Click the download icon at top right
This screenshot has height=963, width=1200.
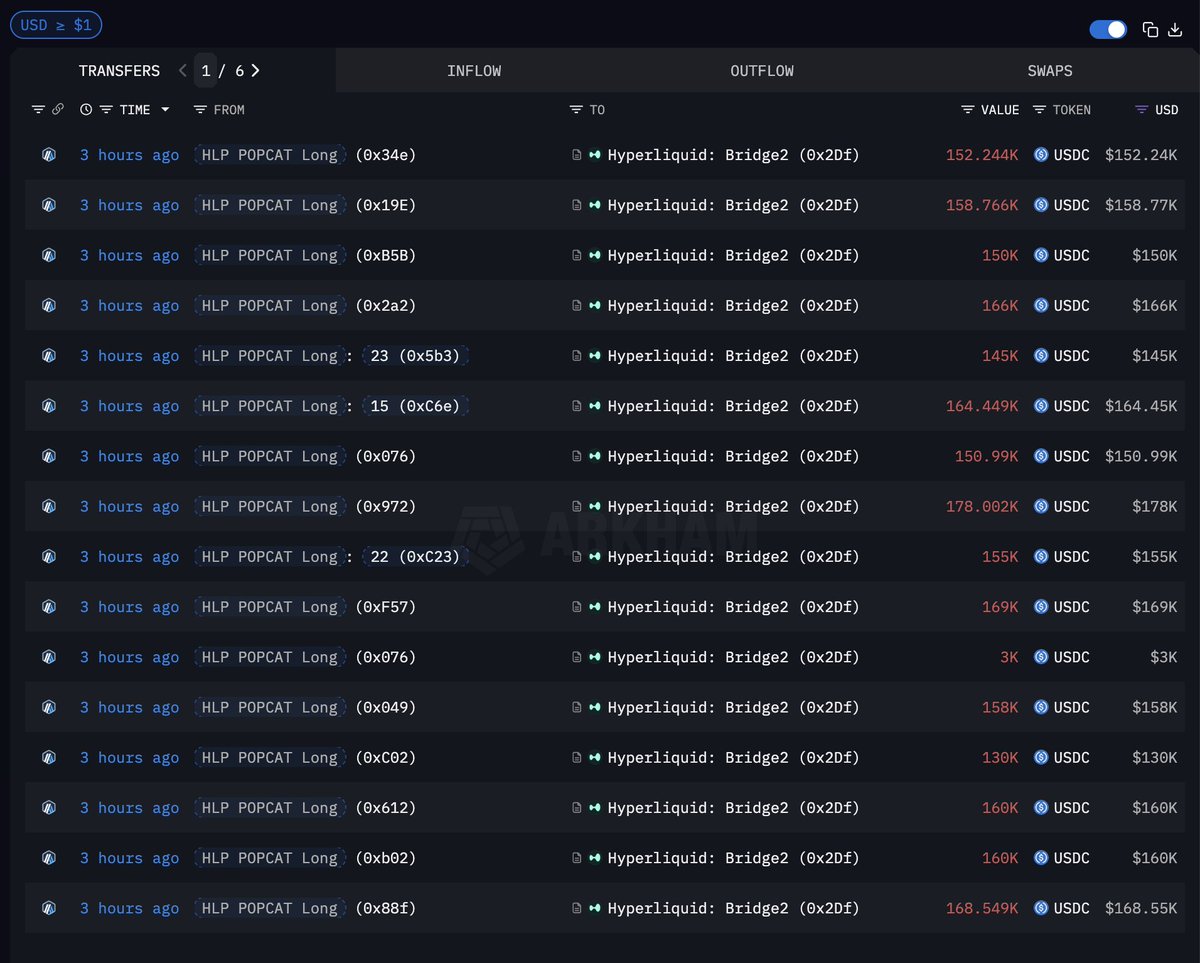[x=1175, y=30]
